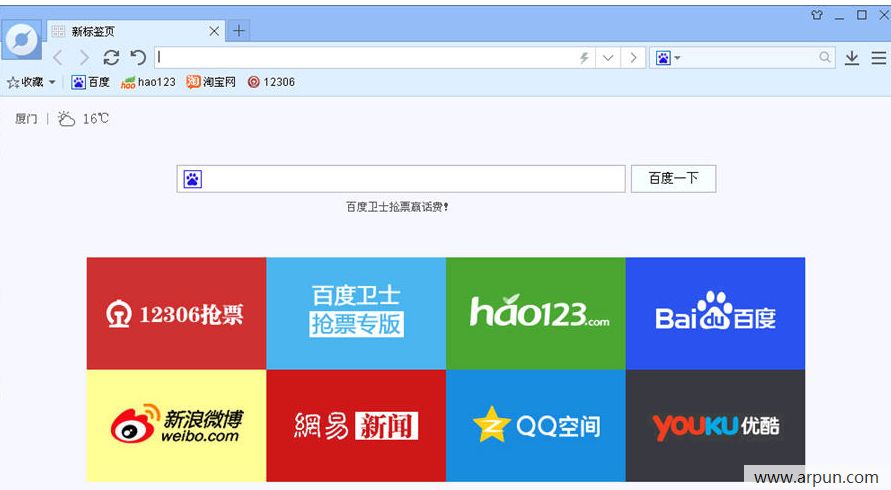Click the Baidu paw icon in search box

pyautogui.click(x=193, y=180)
